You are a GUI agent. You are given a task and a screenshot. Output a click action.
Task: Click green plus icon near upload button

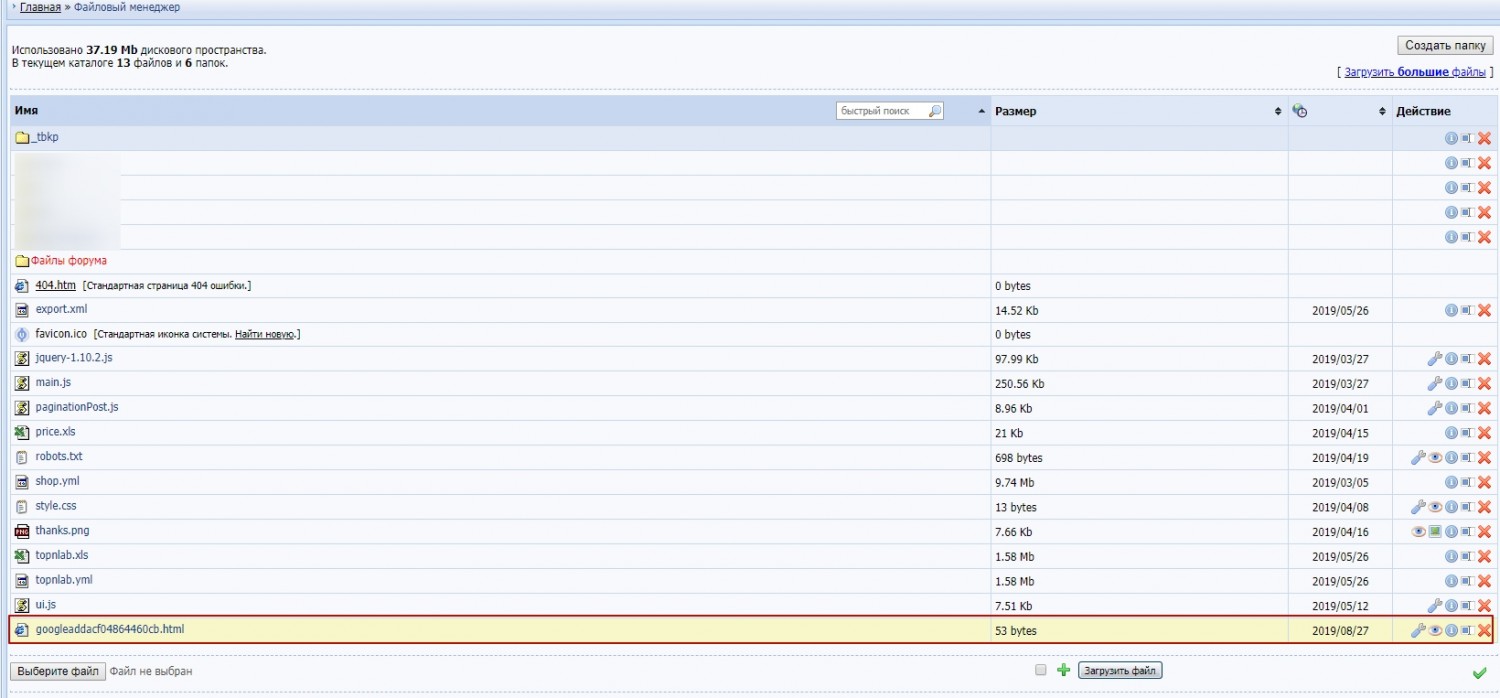click(1063, 671)
